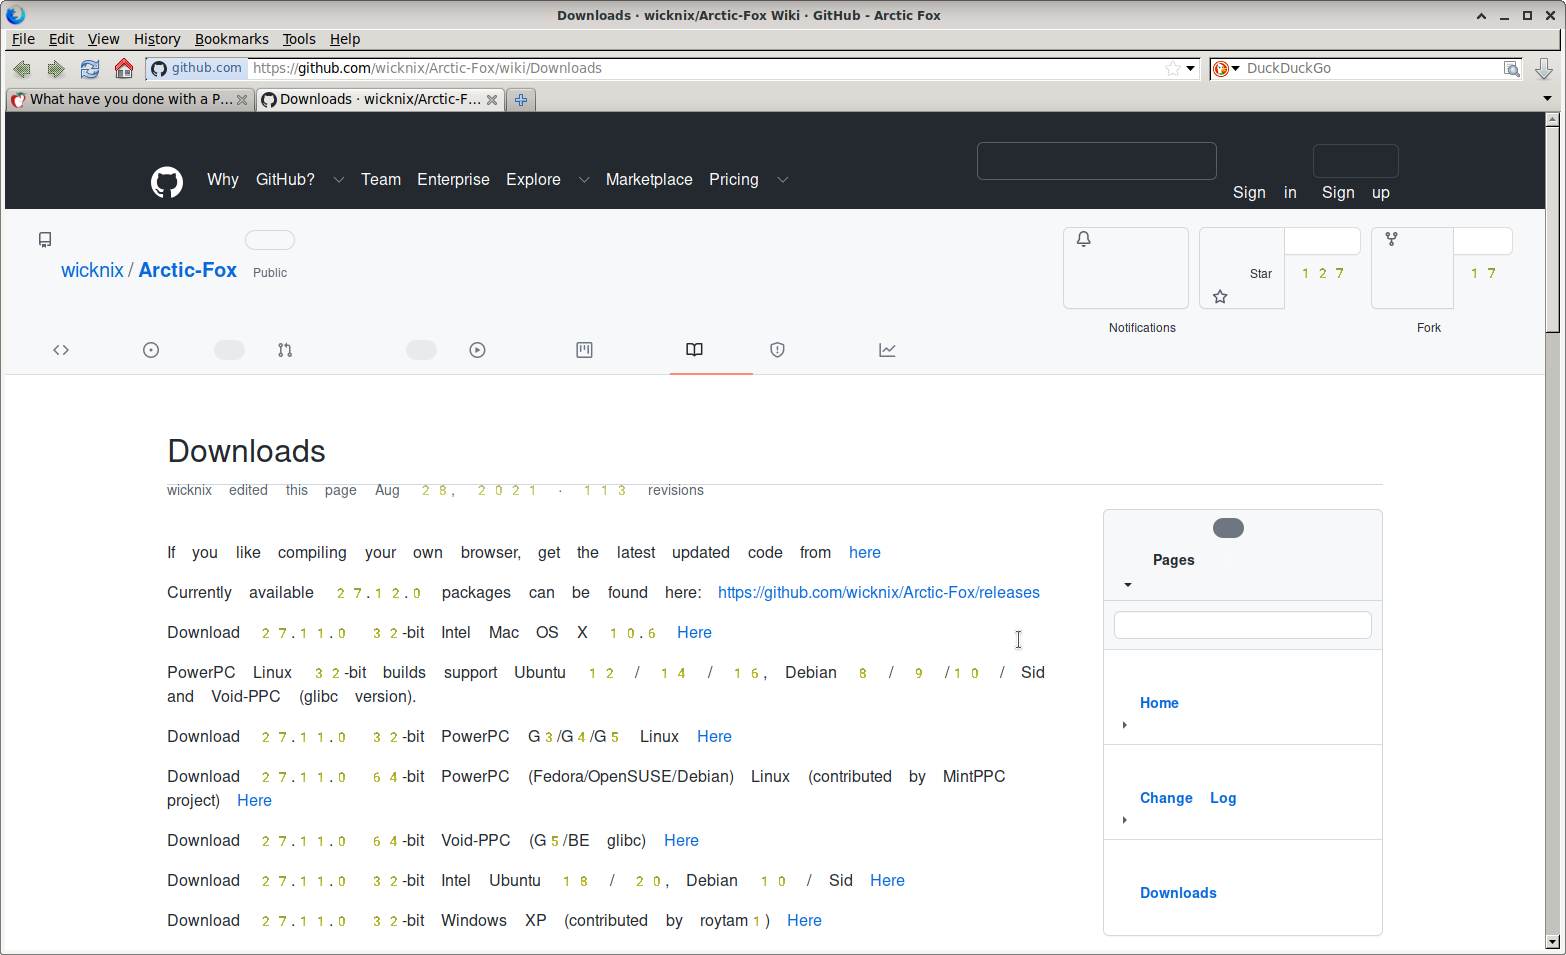Viewport: 1566px width, 955px height.
Task: Expand the Home page entry arrow
Action: [x=1125, y=725]
